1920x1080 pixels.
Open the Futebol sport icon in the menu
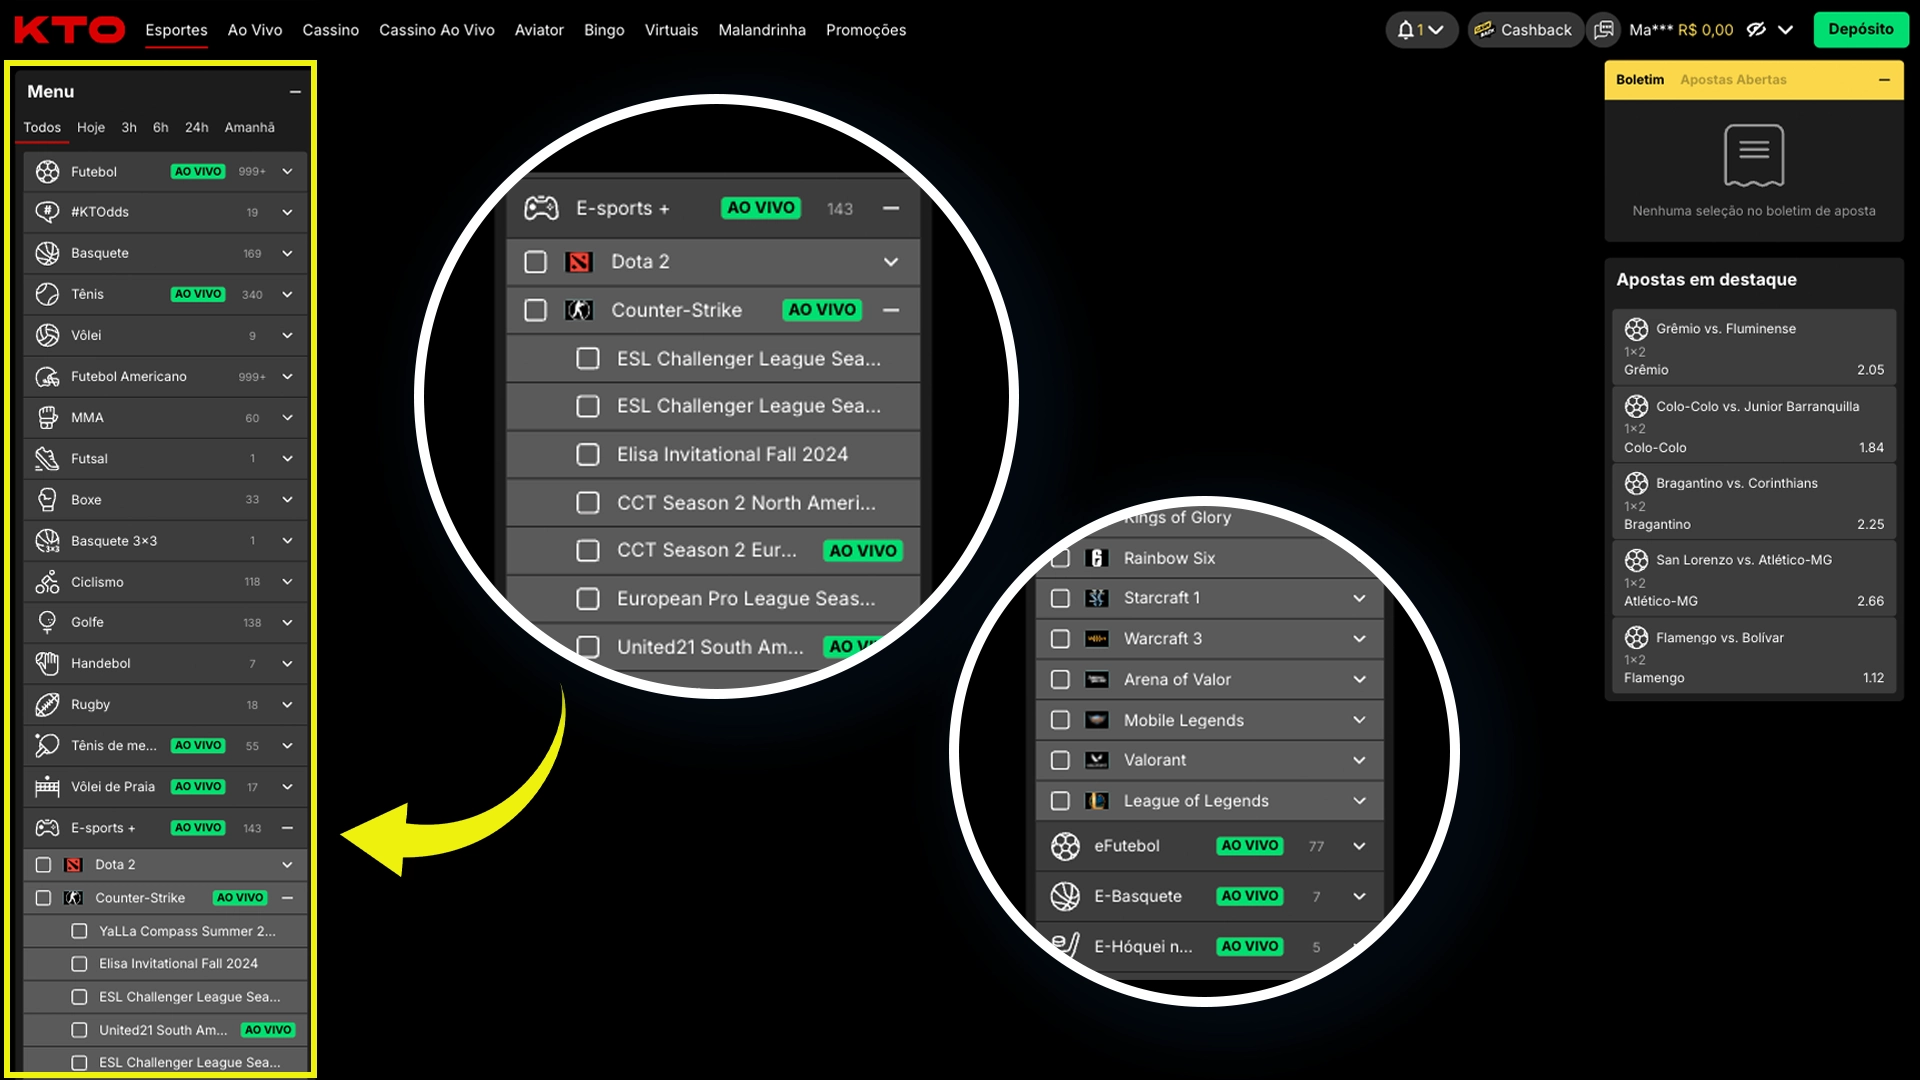click(47, 172)
